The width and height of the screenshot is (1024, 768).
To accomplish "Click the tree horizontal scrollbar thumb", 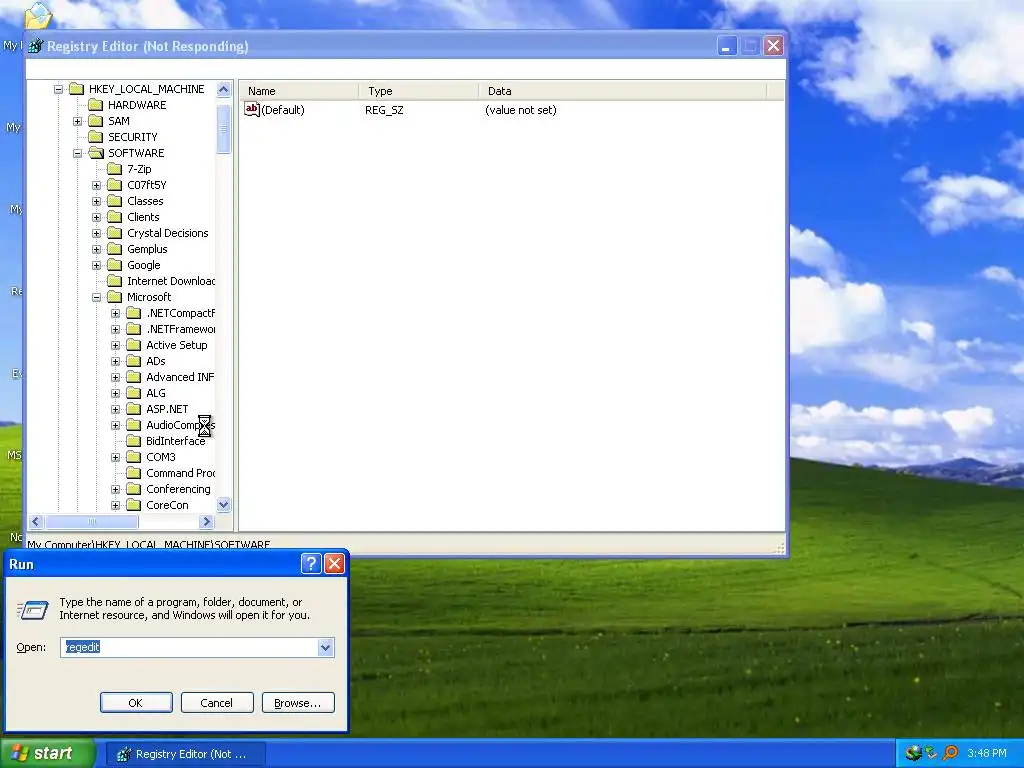I will (91, 521).
